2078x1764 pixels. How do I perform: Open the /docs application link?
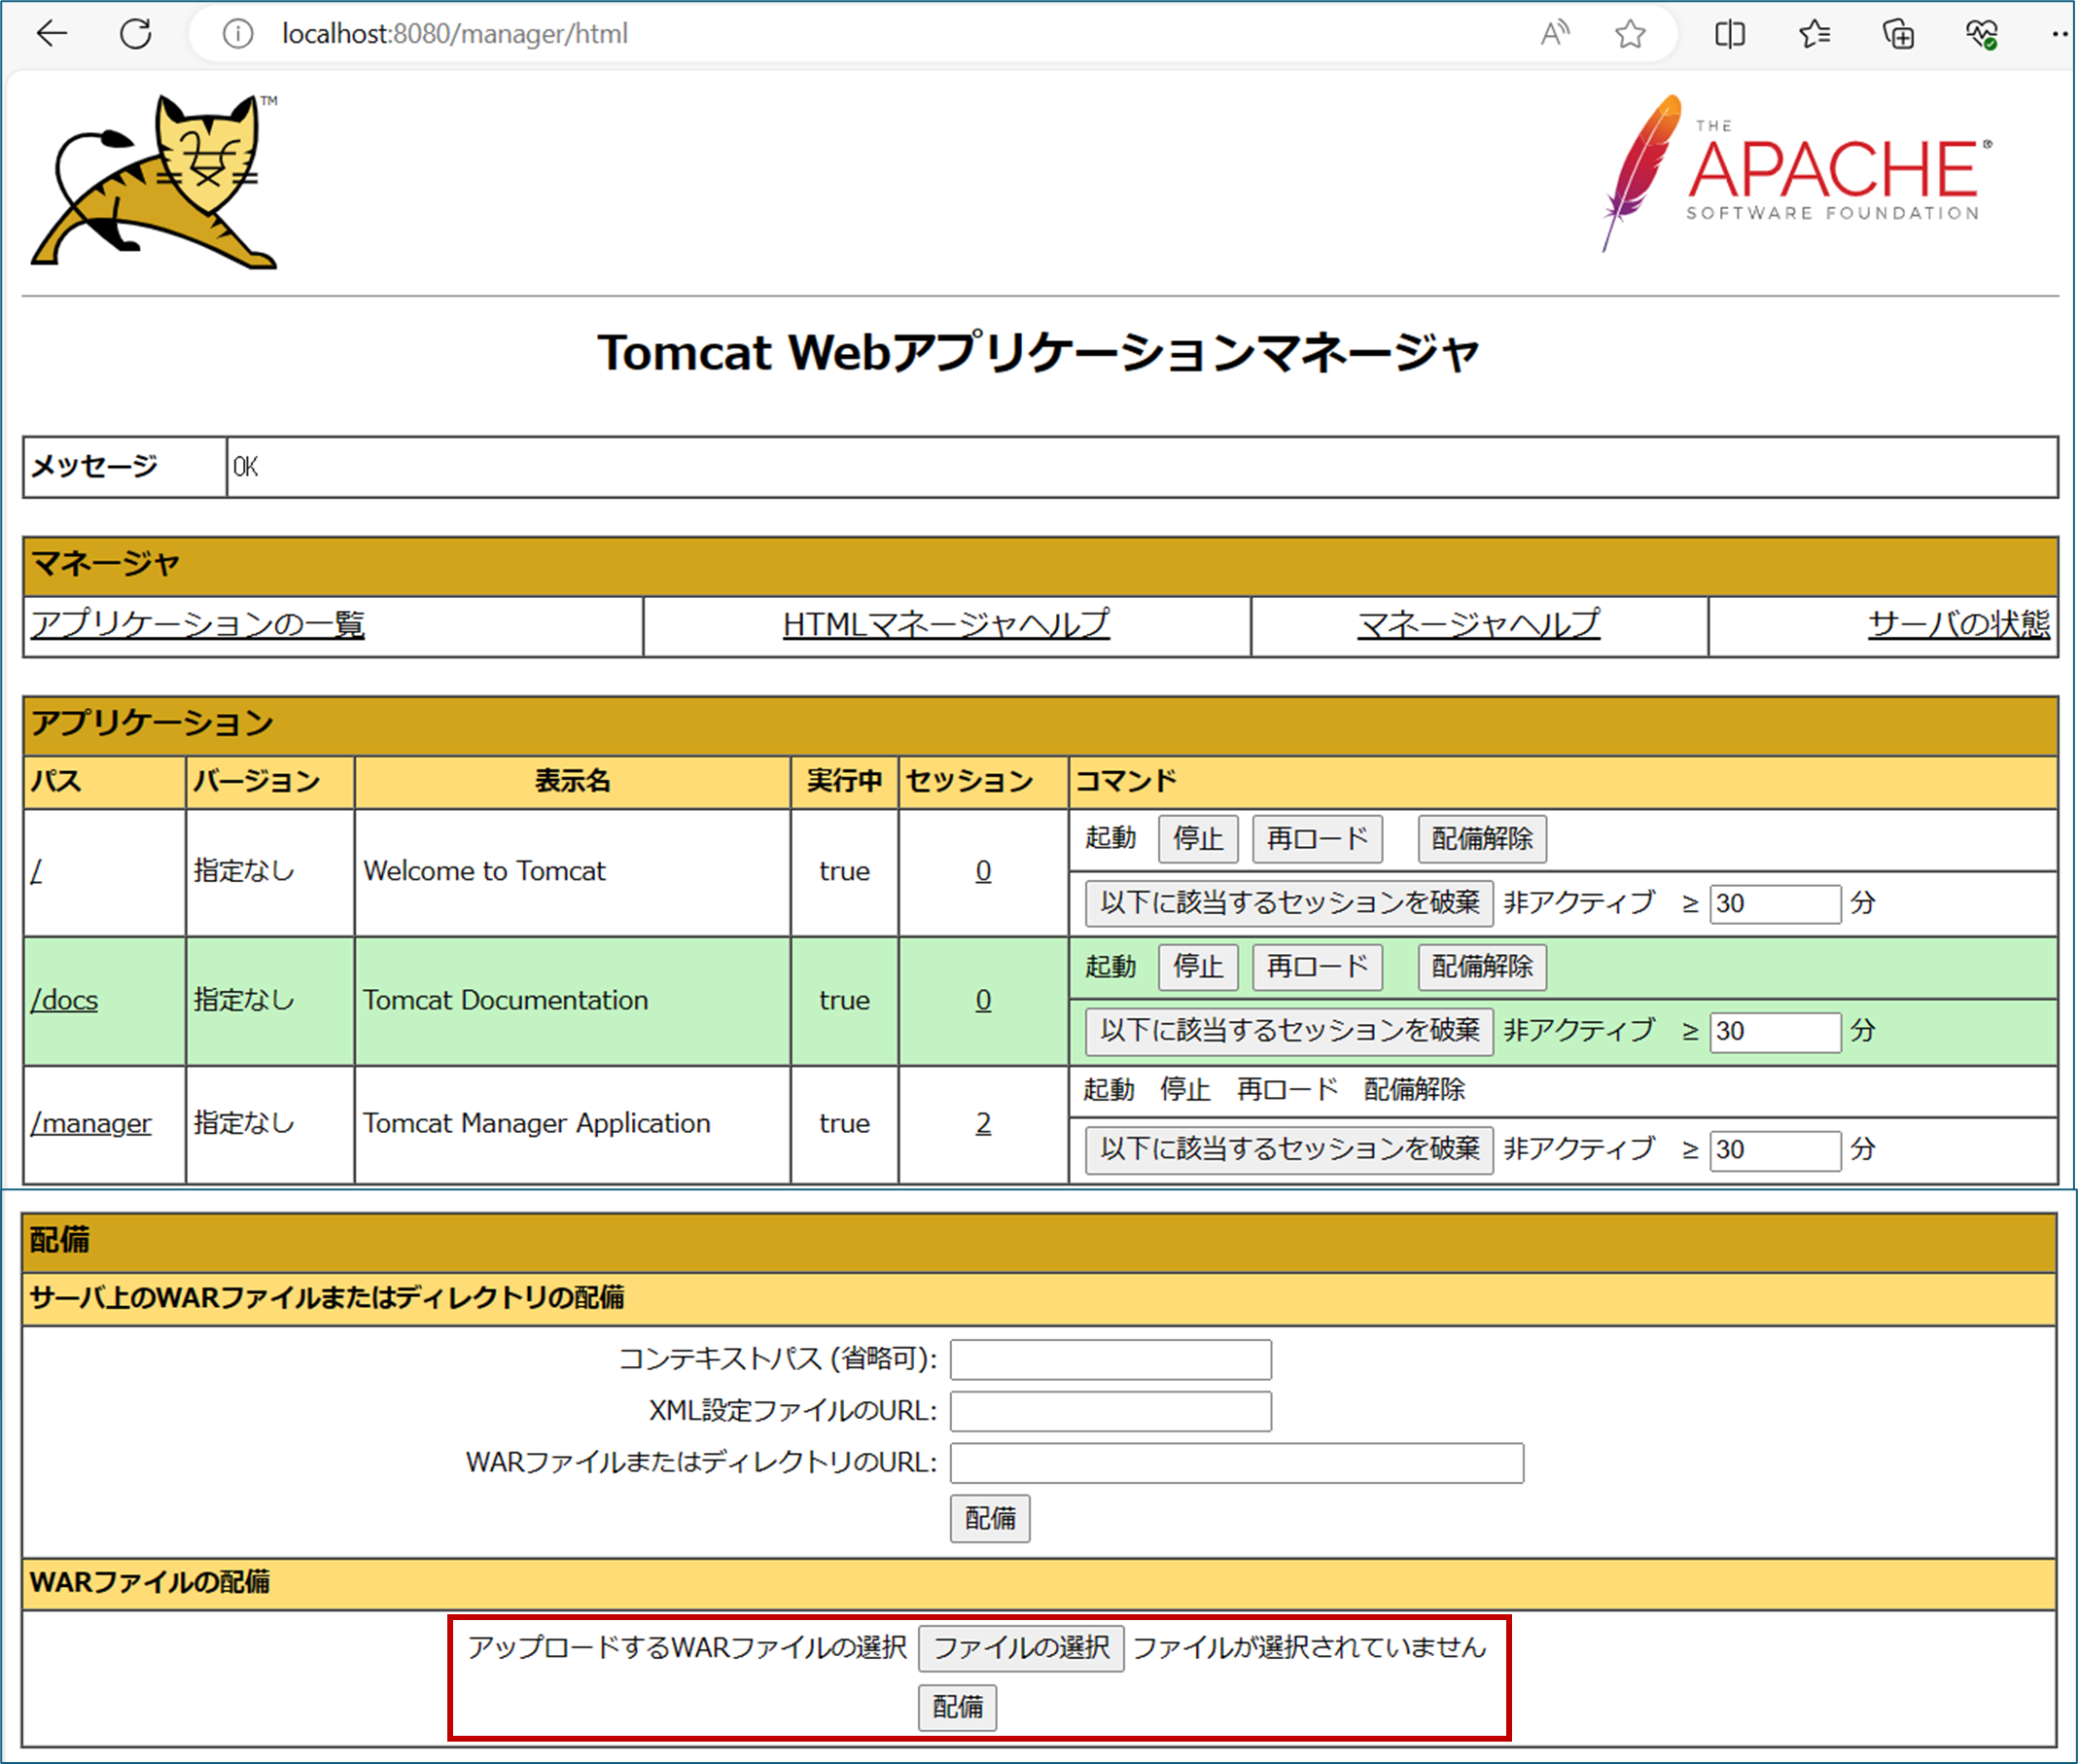(x=64, y=1000)
